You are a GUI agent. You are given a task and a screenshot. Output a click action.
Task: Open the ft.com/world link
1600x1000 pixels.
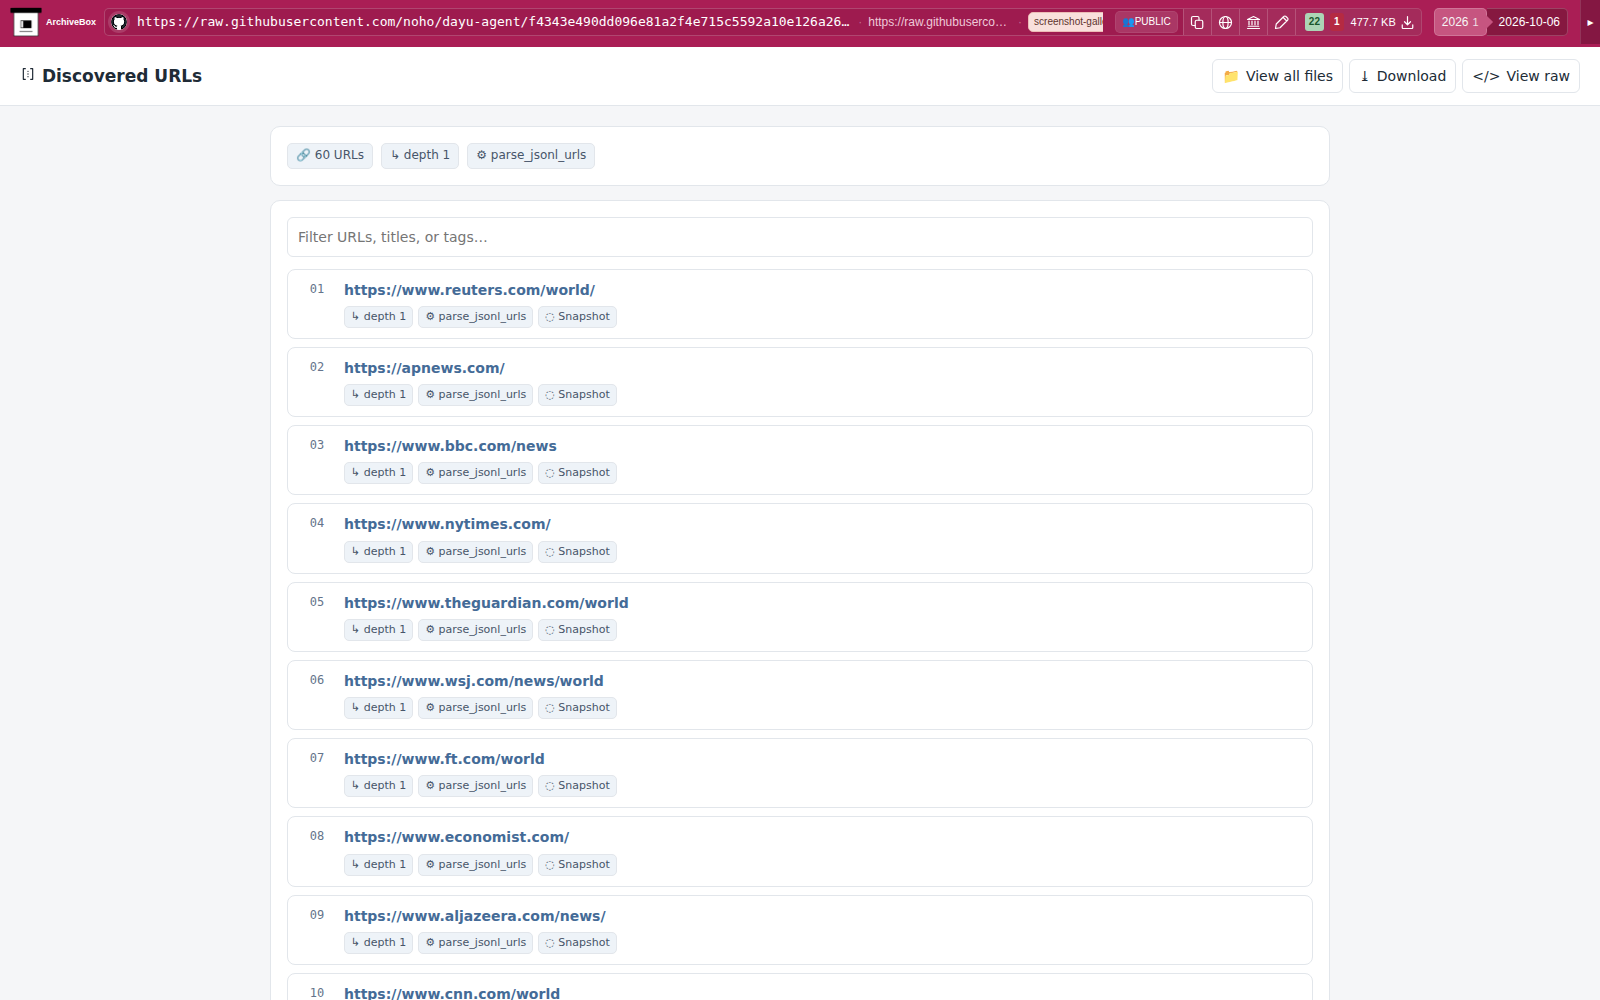(444, 759)
